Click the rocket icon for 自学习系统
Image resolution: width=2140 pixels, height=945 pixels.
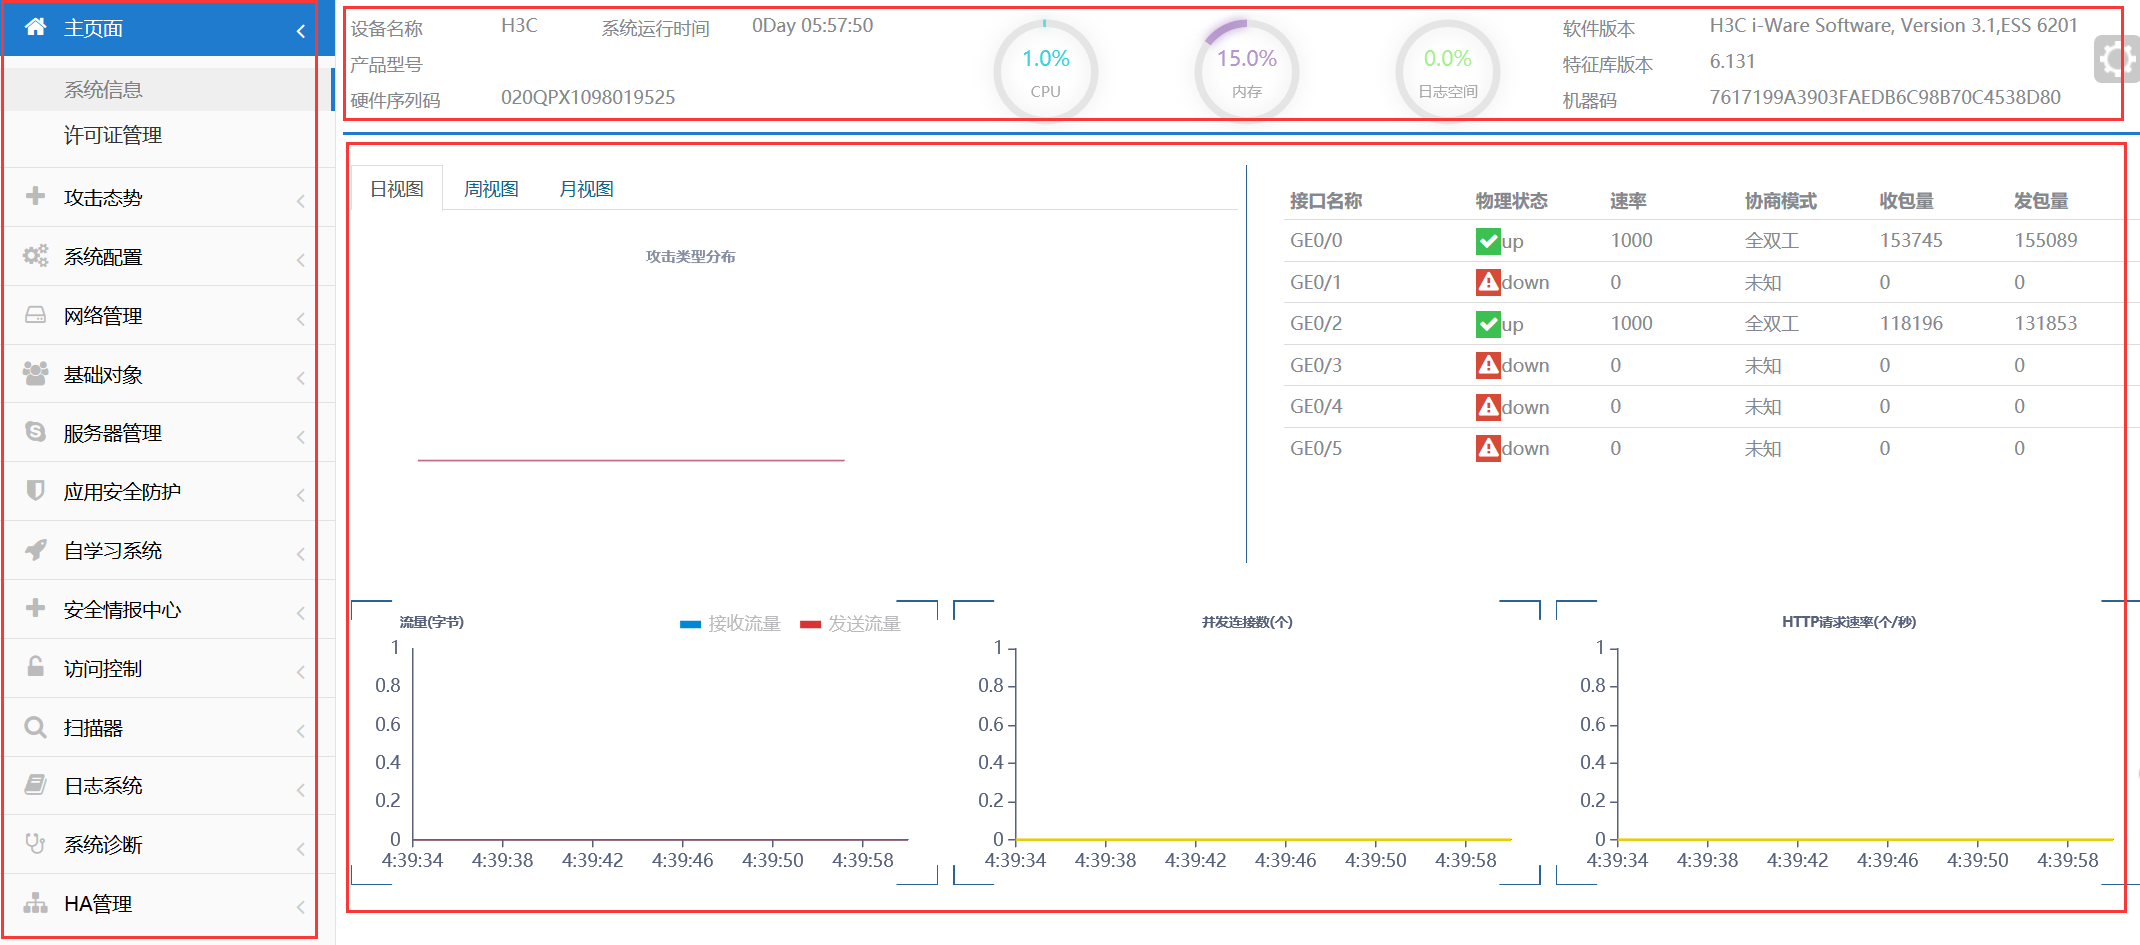35,549
